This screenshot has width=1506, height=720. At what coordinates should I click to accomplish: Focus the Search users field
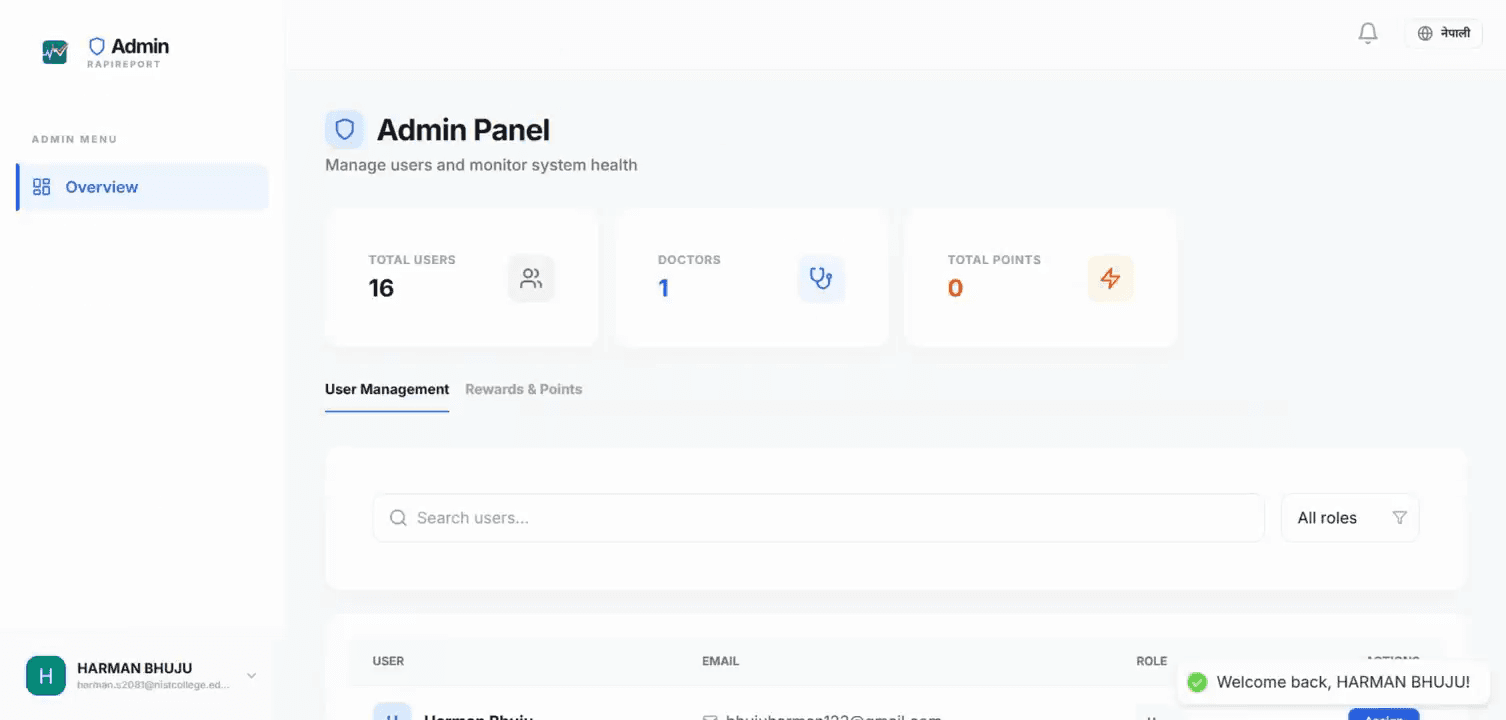click(x=818, y=518)
